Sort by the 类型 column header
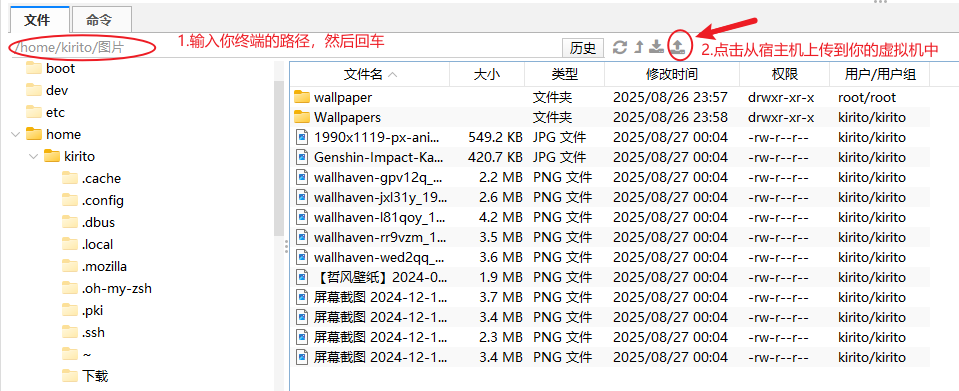Viewport: 959px width, 391px height. point(565,74)
